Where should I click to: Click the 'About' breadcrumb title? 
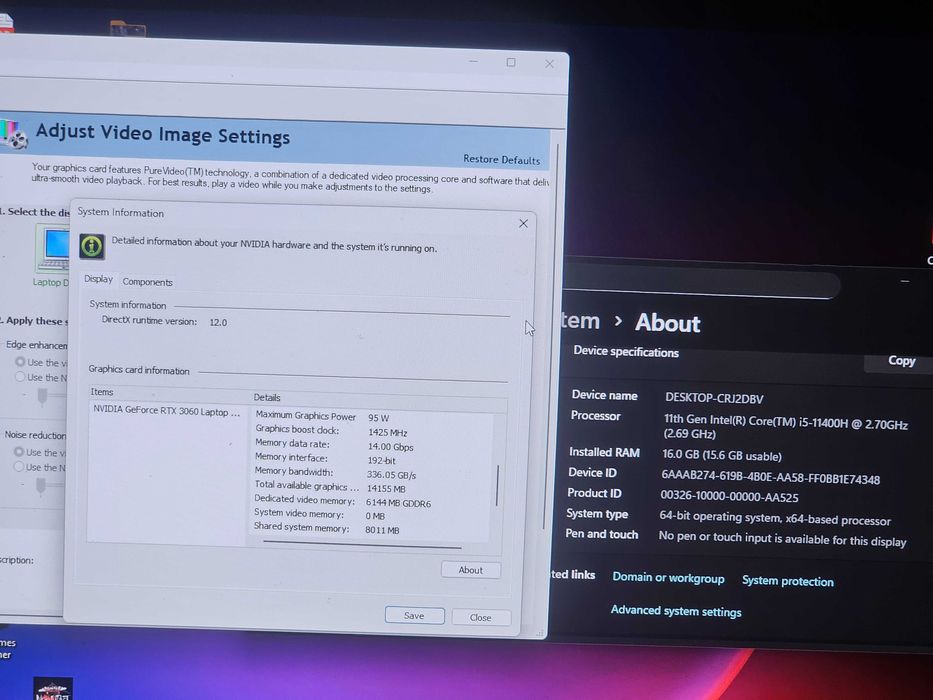click(x=668, y=323)
